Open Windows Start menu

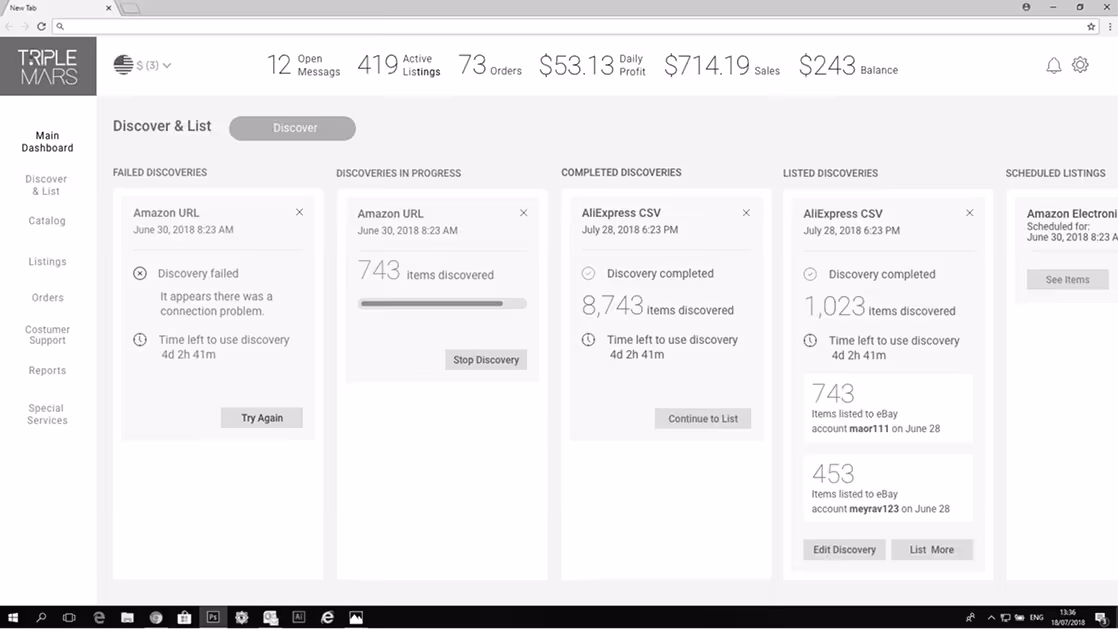(x=12, y=618)
